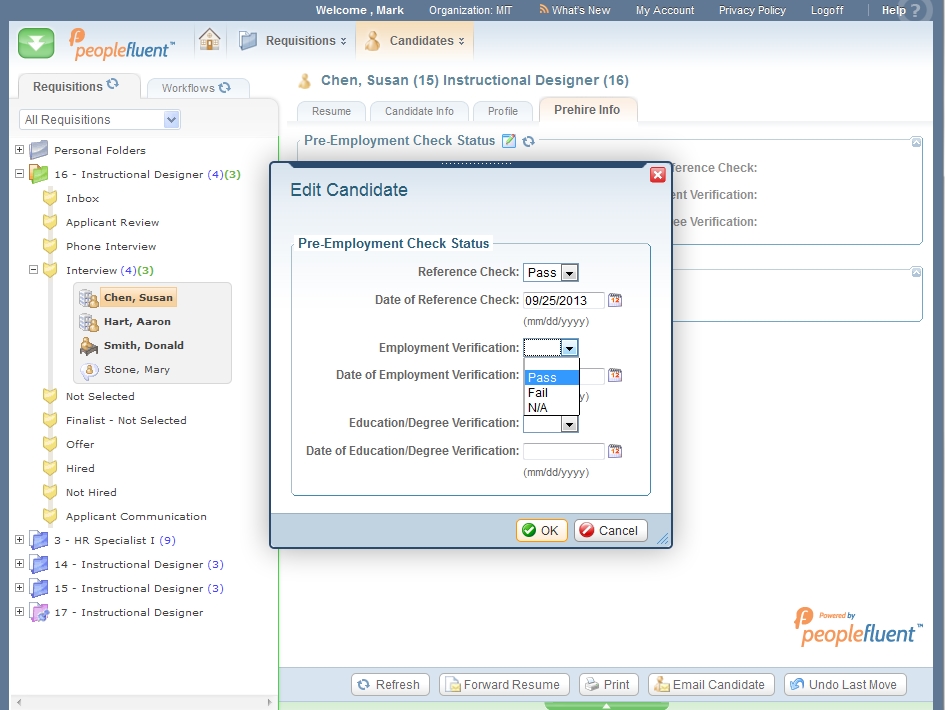Image resolution: width=945 pixels, height=710 pixels.
Task: Click the green download arrow icon
Action: pyautogui.click(x=36, y=43)
